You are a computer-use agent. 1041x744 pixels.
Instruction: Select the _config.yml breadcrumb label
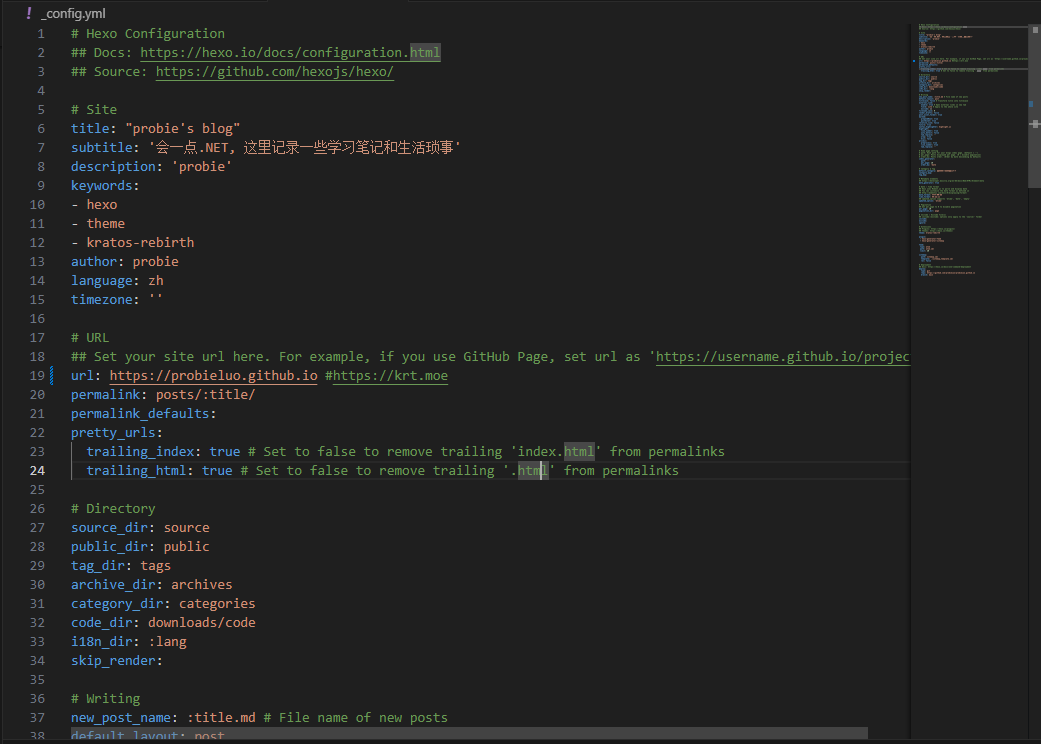(x=73, y=13)
